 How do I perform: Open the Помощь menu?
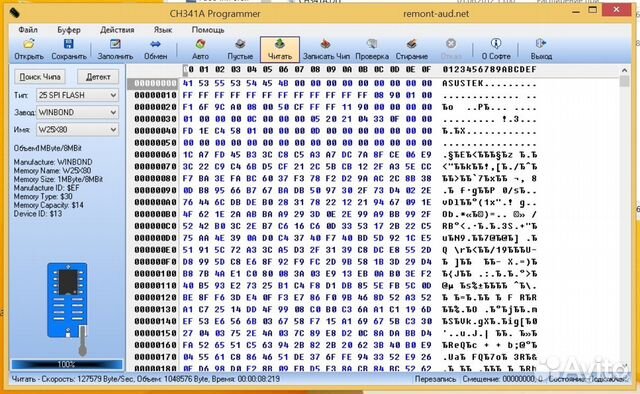tap(208, 30)
